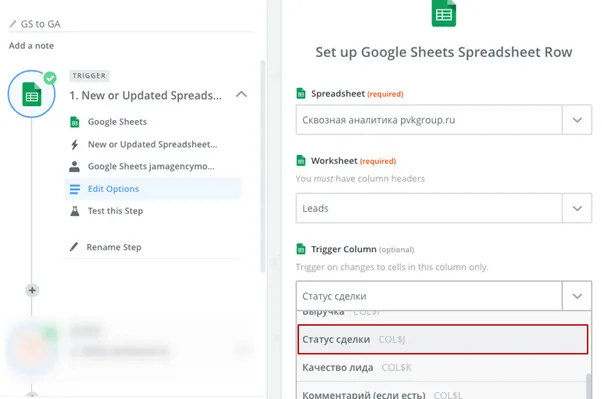Choose Качество лида COL$K option
Viewport: 602px width, 399px height.
tap(442, 368)
